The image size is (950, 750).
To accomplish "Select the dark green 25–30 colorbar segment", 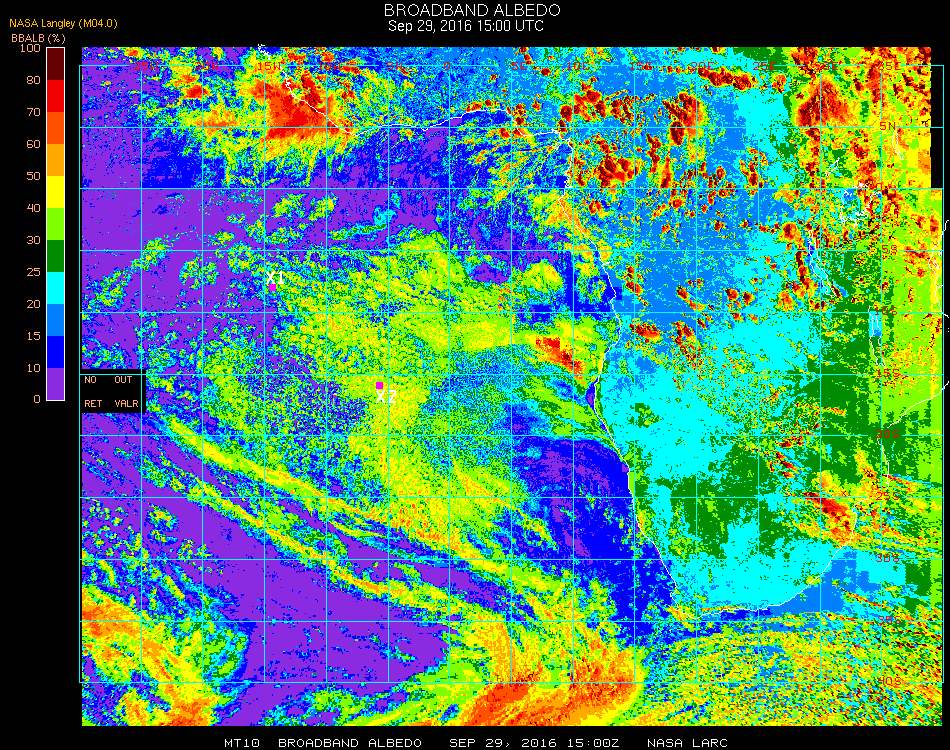I will click(x=56, y=256).
